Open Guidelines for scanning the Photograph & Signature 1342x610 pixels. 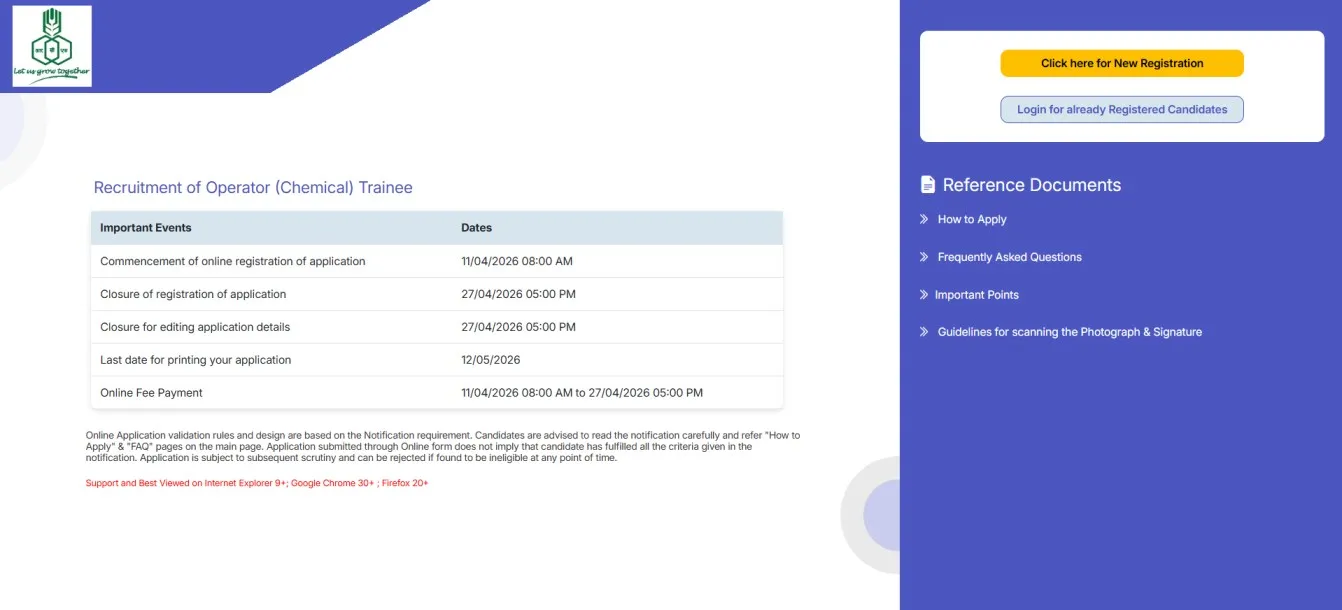pyautogui.click(x=1069, y=332)
